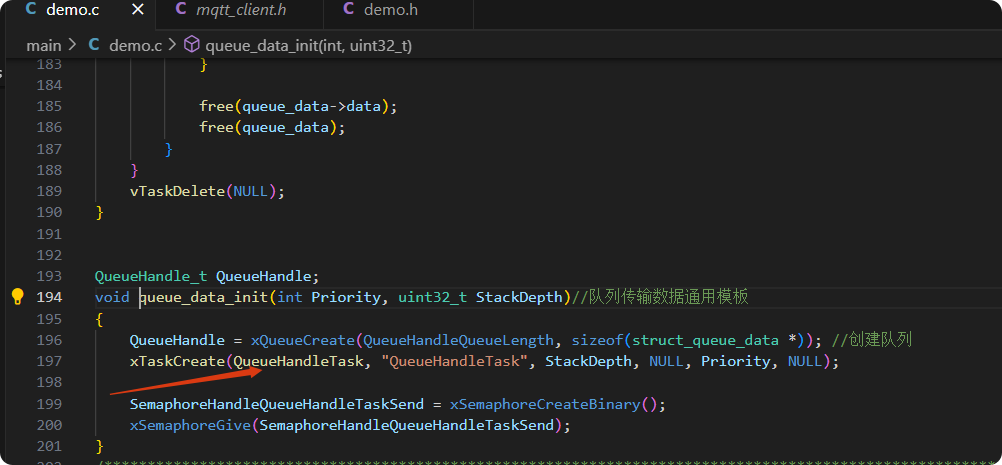1002x465 pixels.
Task: Close the demo.c tab
Action: 137,10
